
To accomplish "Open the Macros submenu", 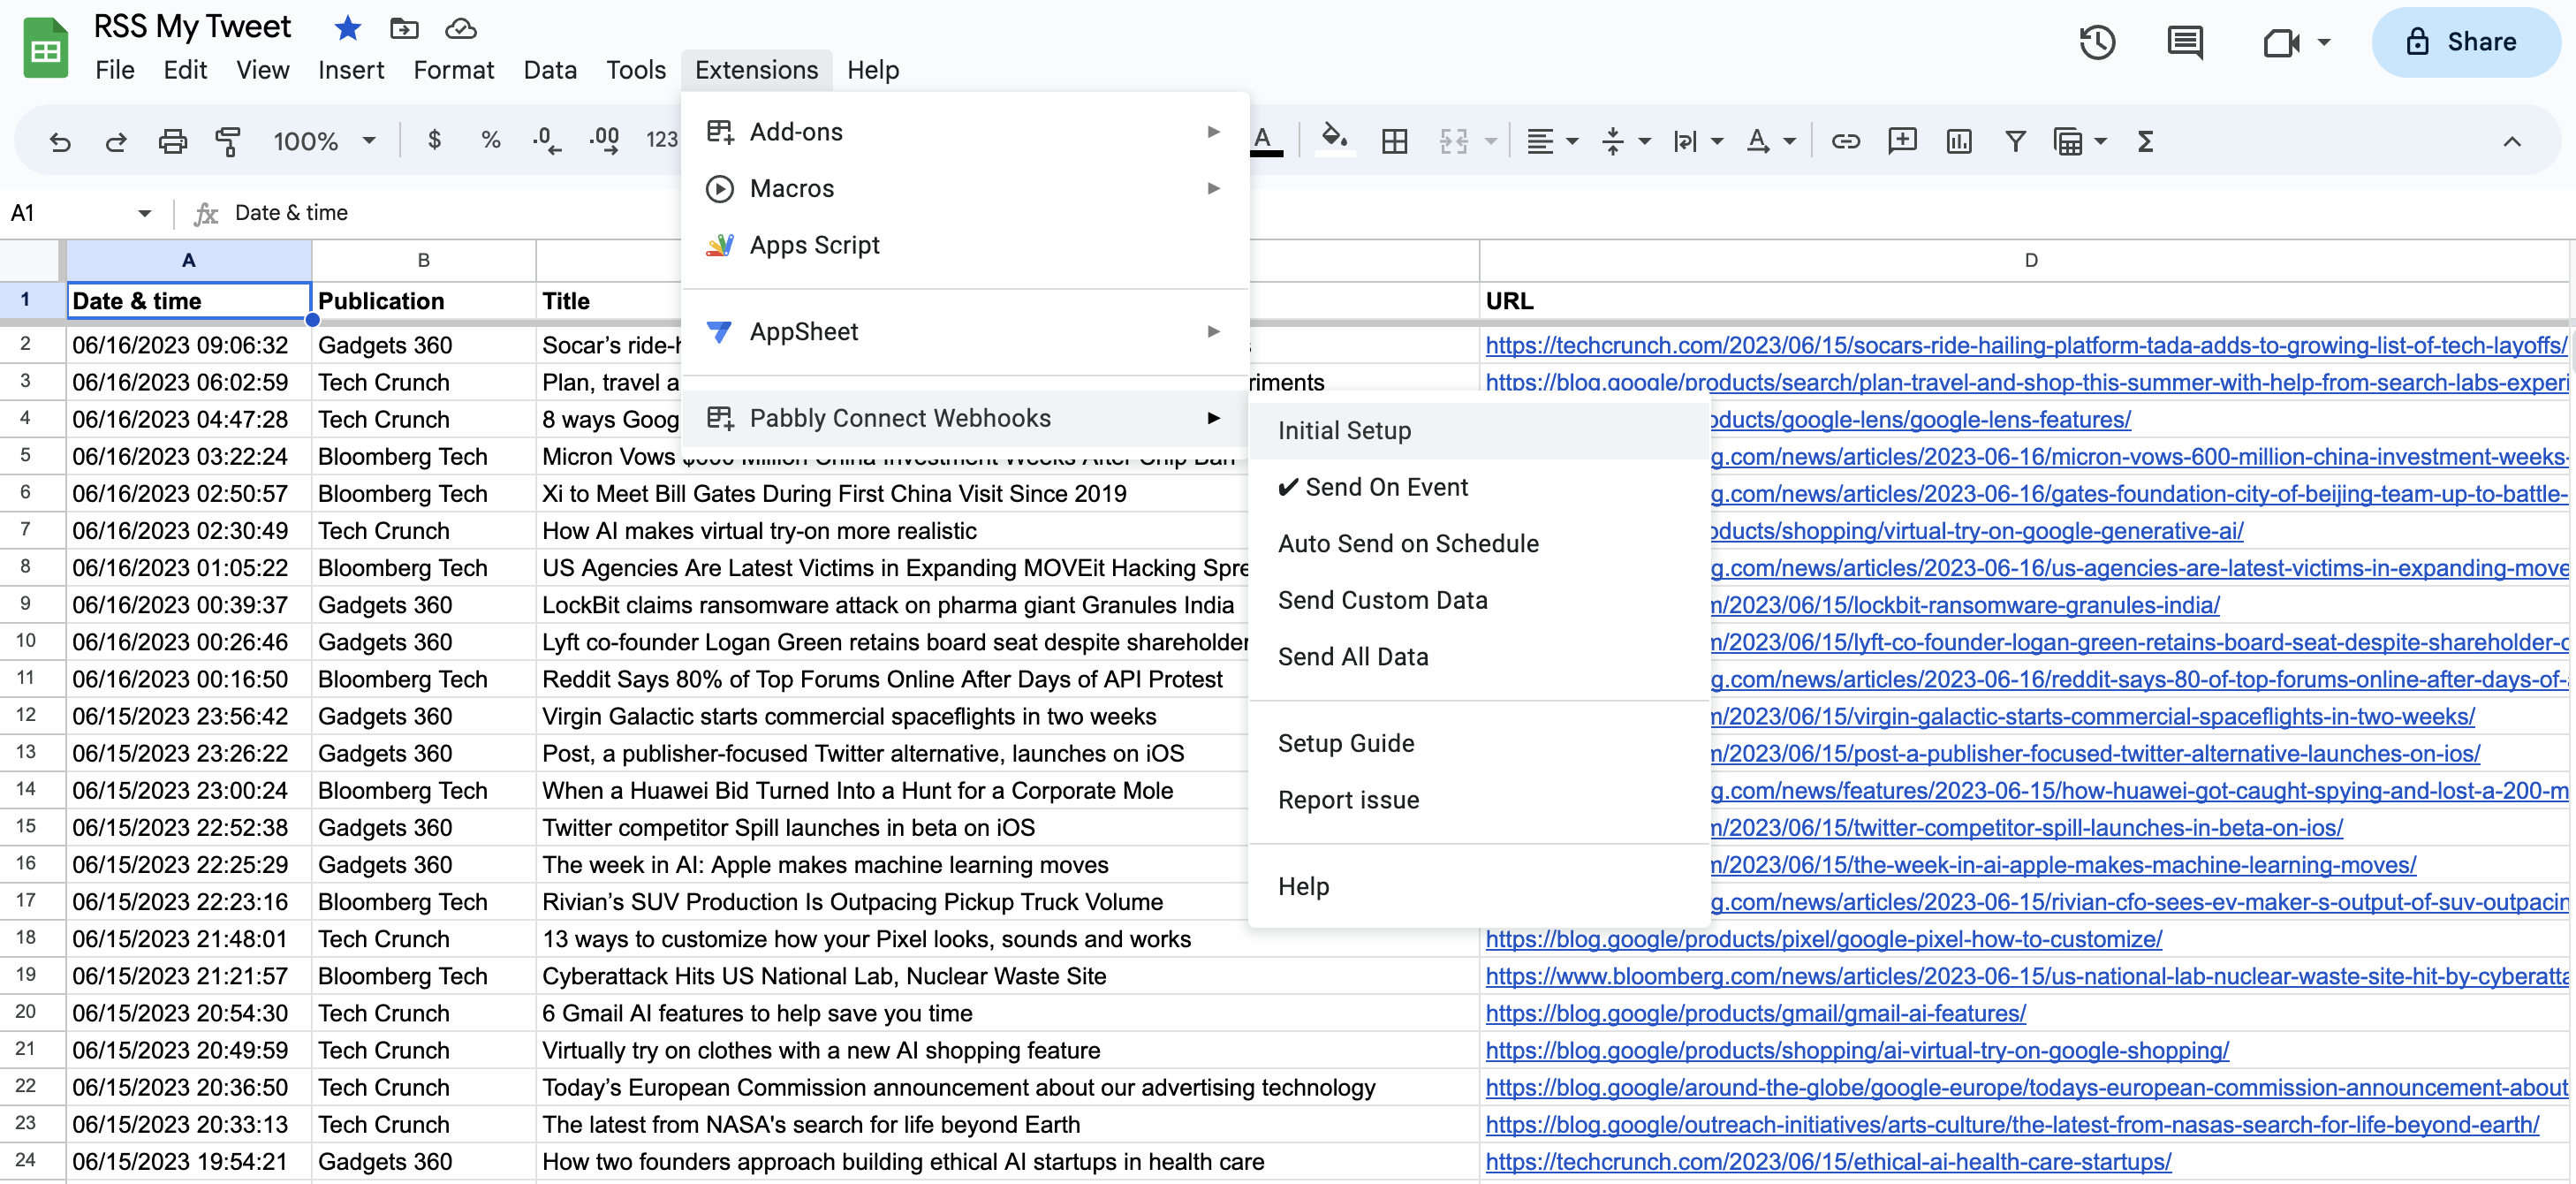I will click(965, 188).
